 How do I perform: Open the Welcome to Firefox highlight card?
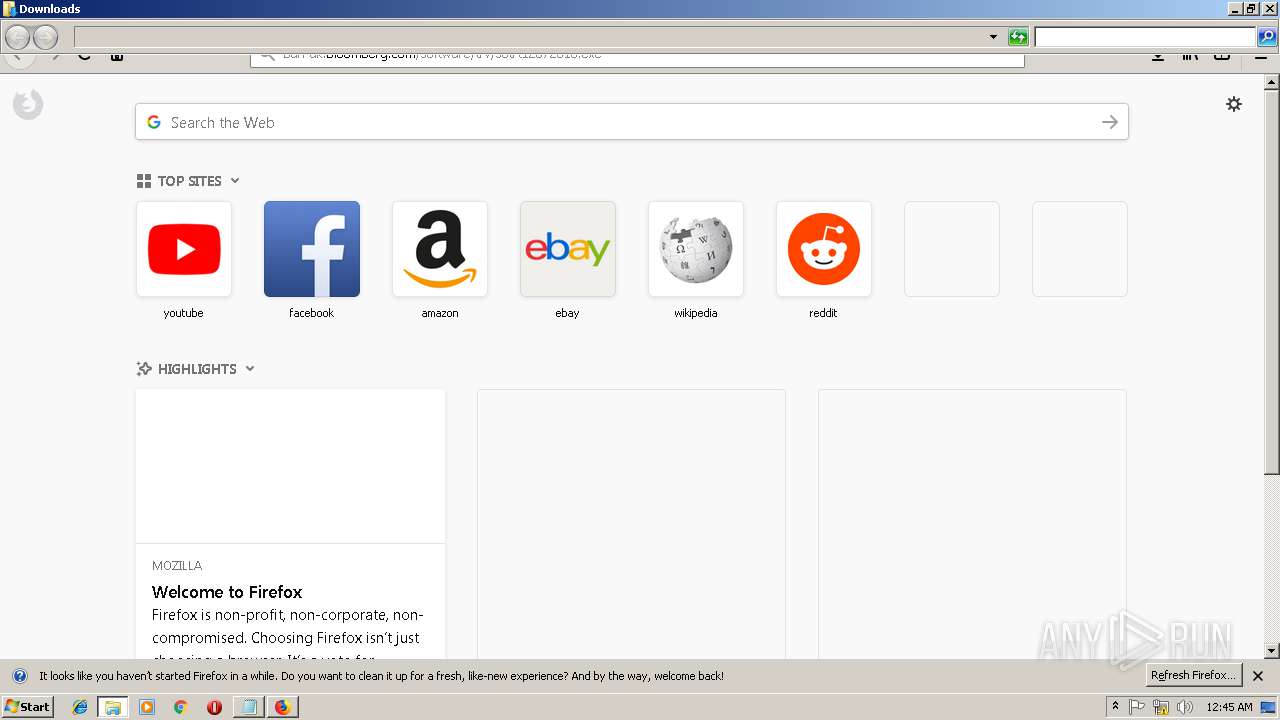coord(290,524)
